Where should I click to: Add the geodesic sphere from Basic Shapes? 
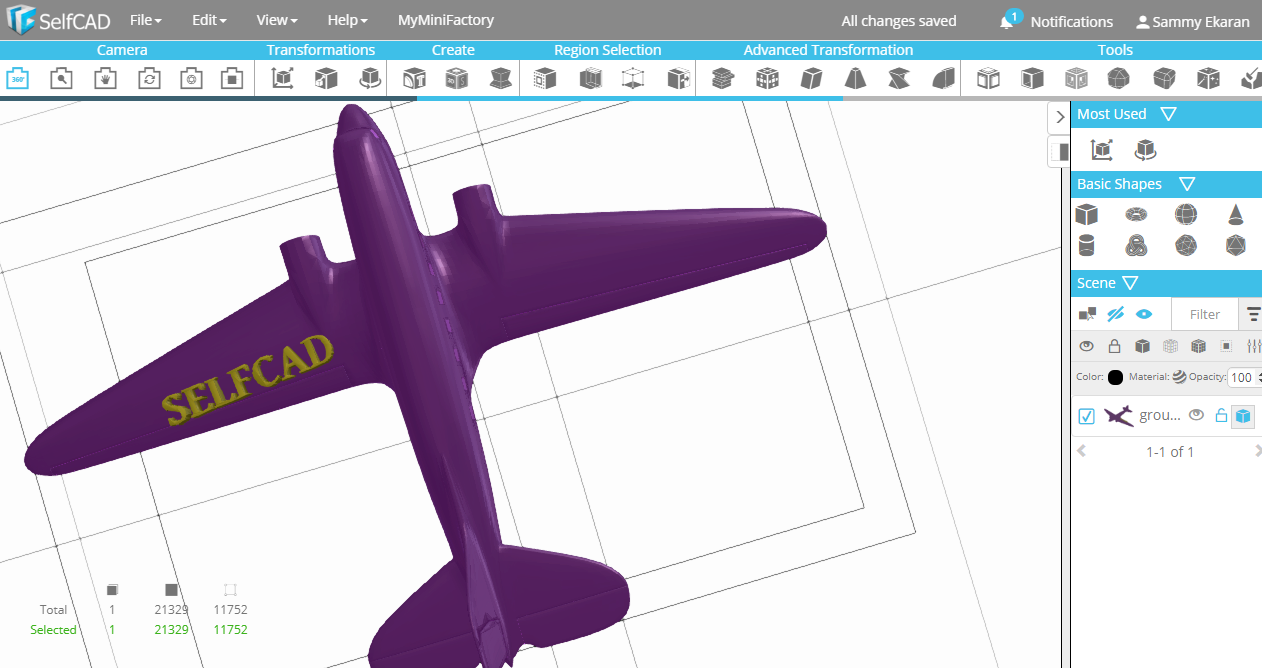click(1186, 245)
